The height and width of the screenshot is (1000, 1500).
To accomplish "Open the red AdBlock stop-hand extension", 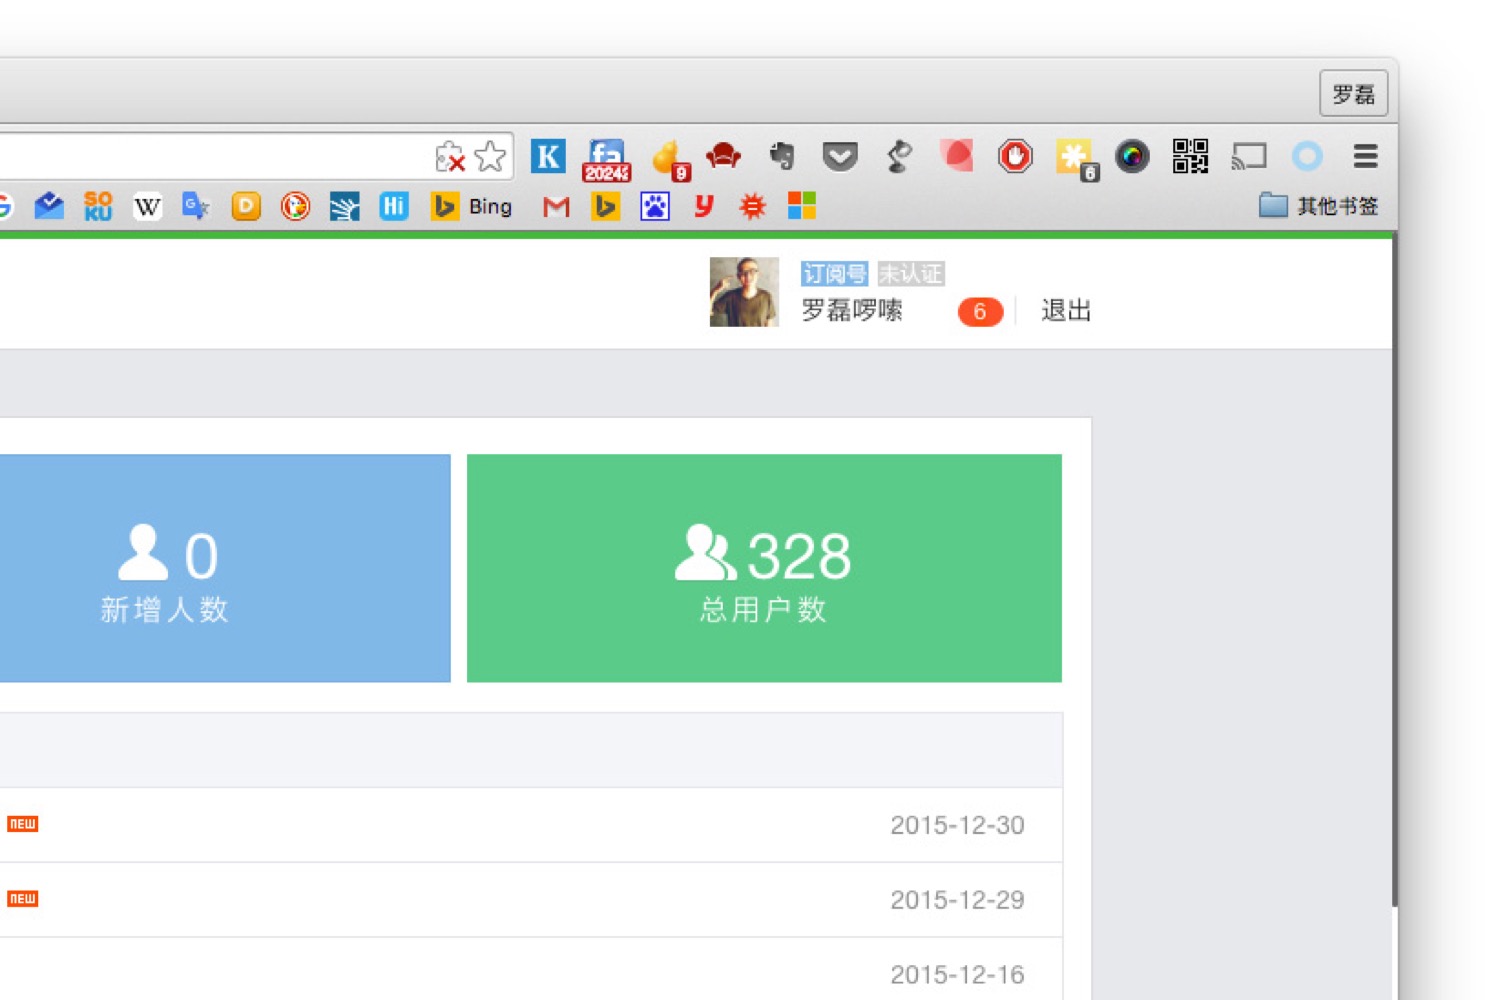I will point(1015,156).
